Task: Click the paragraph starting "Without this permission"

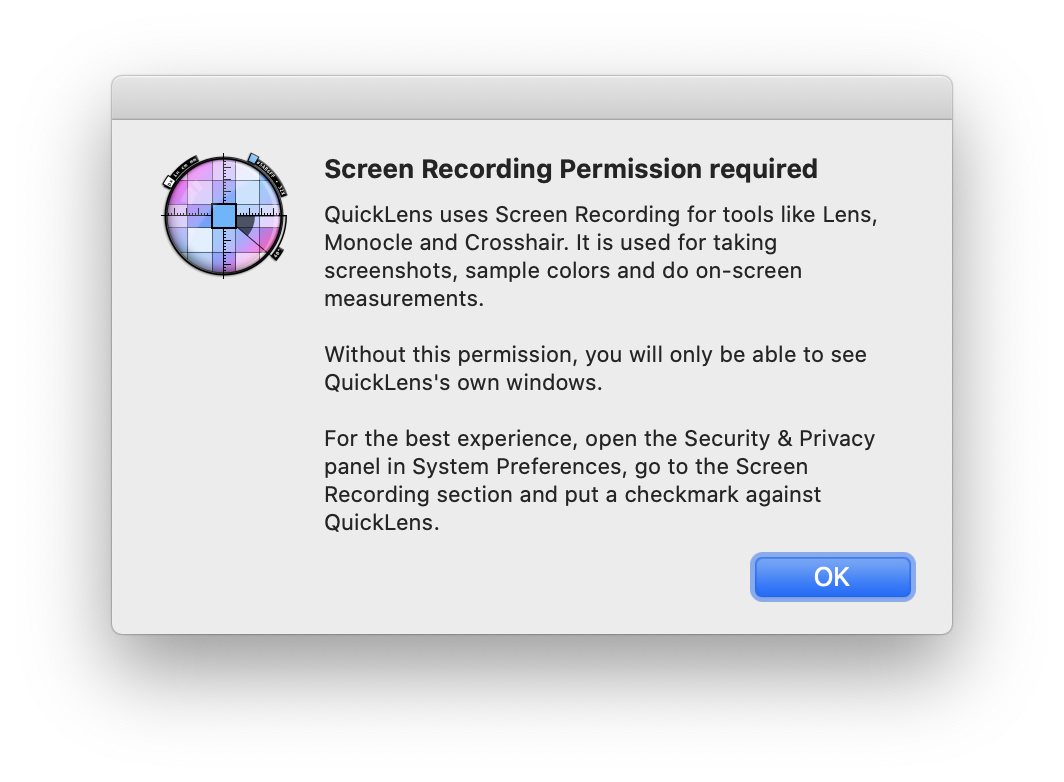Action: (595, 369)
